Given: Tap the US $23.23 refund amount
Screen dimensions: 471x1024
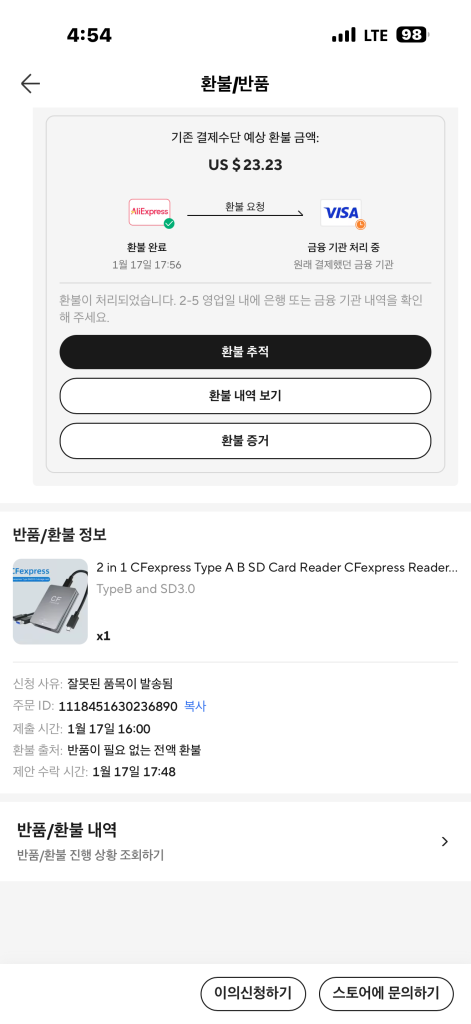Looking at the screenshot, I should [x=245, y=165].
